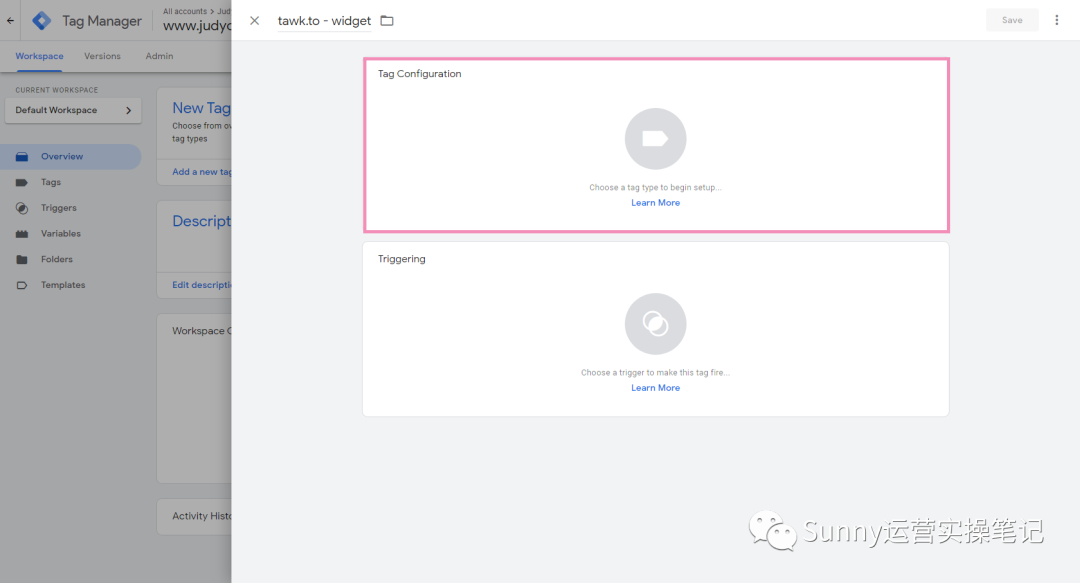Click the Edit description link
The height and width of the screenshot is (583, 1080).
[202, 285]
